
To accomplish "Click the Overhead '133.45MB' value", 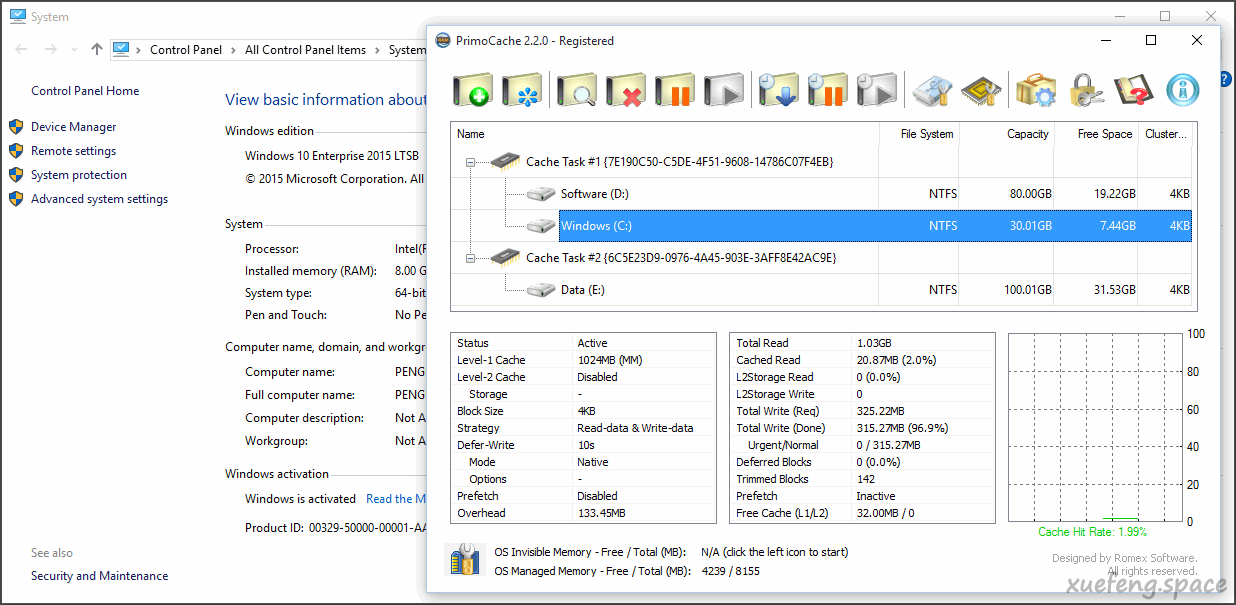I will pyautogui.click(x=601, y=513).
